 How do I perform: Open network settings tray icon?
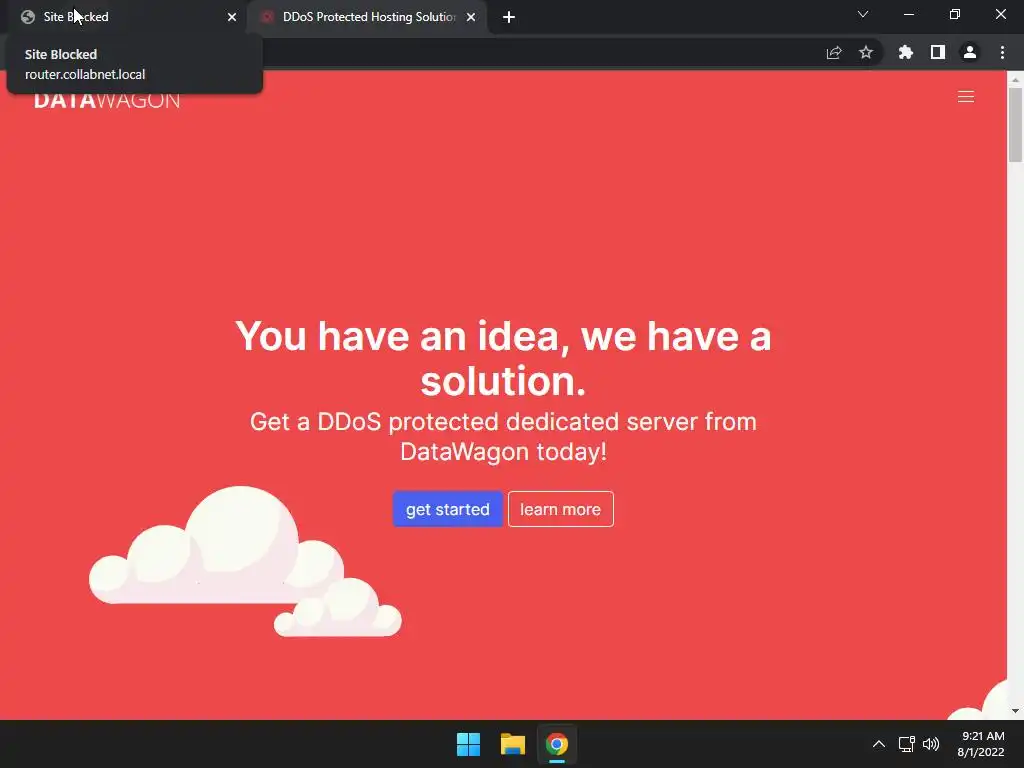point(906,744)
